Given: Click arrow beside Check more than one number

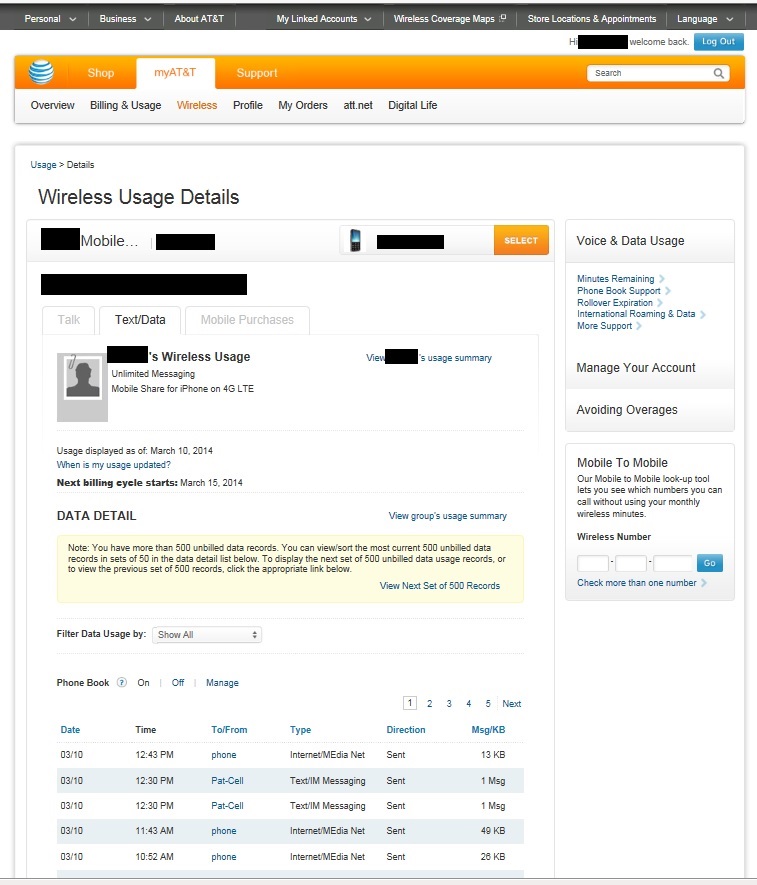Looking at the screenshot, I should pos(704,583).
